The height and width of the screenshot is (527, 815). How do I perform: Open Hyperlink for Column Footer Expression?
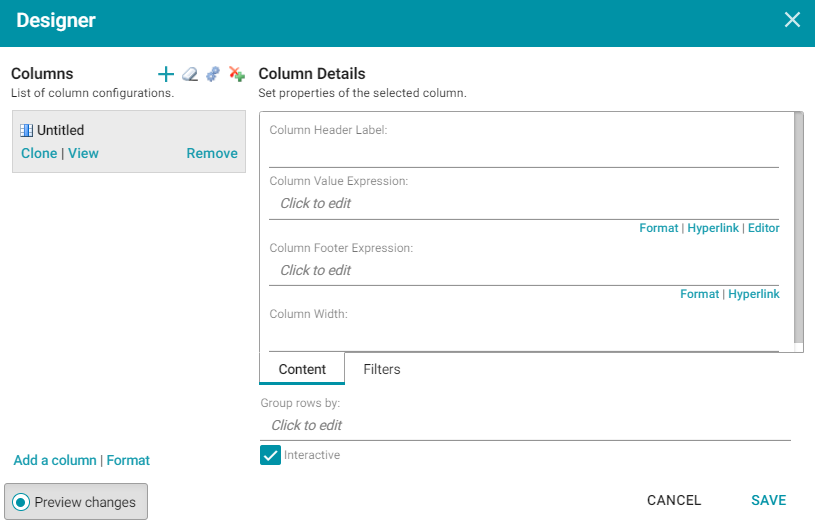click(754, 294)
